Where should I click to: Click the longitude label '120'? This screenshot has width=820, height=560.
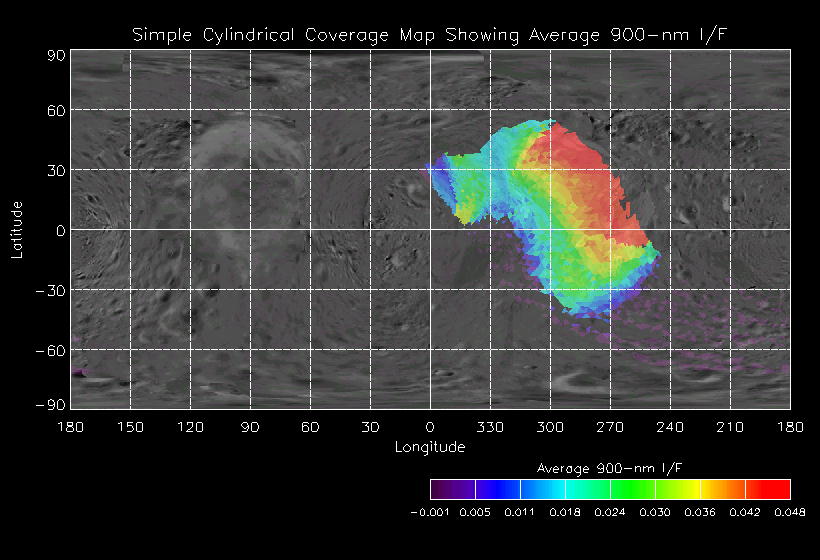point(190,427)
